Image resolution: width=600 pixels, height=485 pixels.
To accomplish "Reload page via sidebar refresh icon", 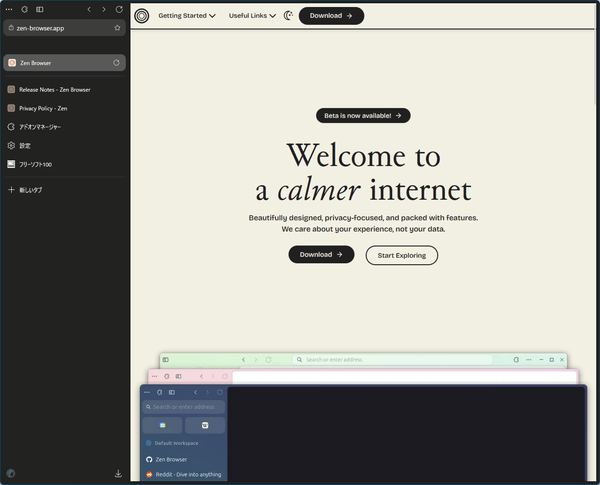I will click(x=119, y=9).
